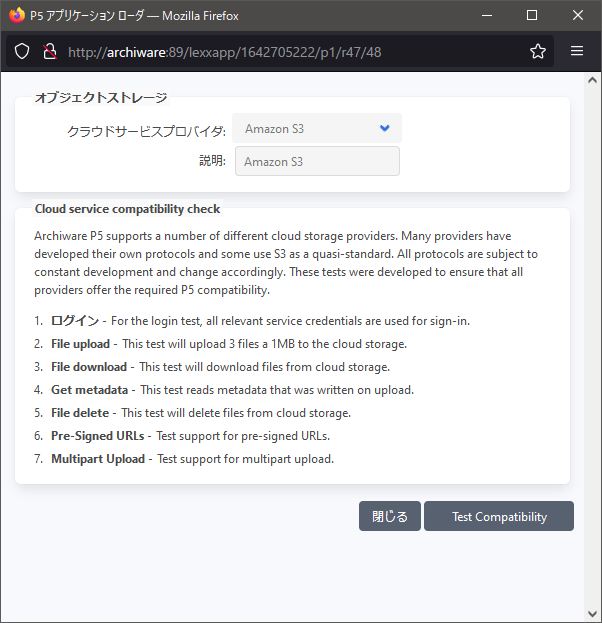Close the P5 application loader window
Viewport: 602px width, 623px height.
578,15
